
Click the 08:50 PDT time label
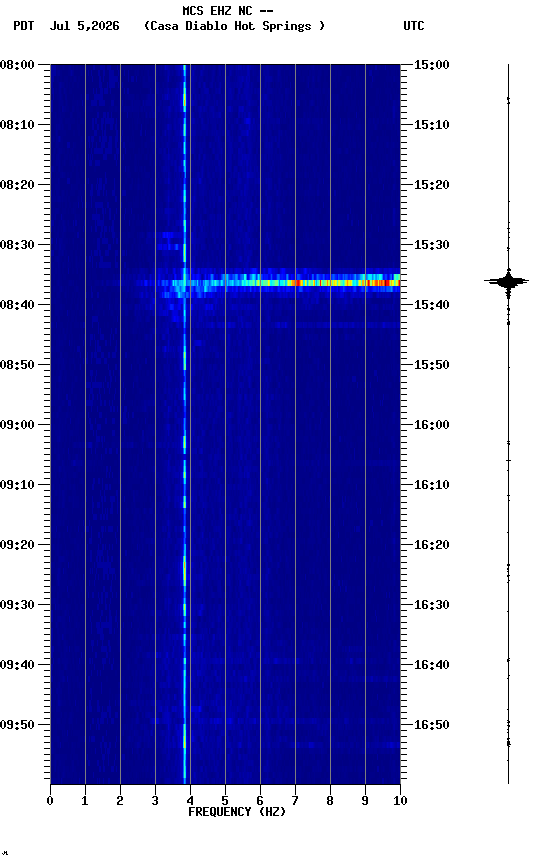pyautogui.click(x=17, y=365)
